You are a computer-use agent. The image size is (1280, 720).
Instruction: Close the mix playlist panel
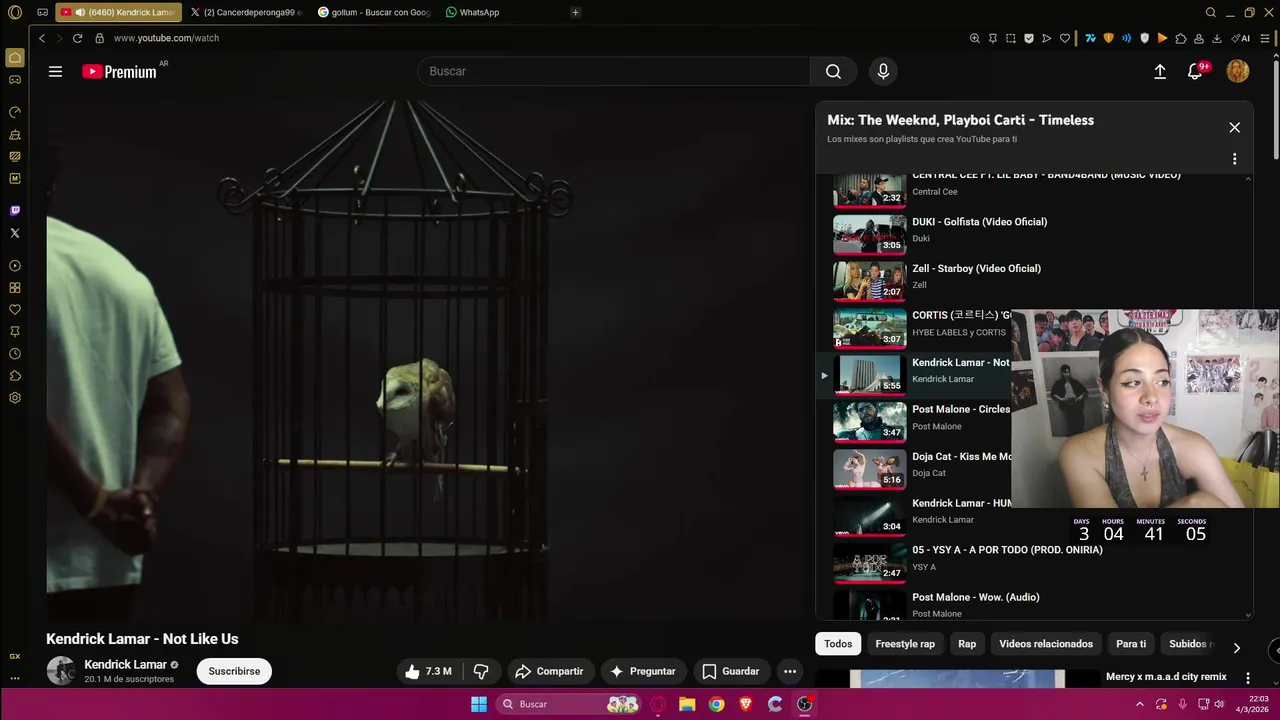pyautogui.click(x=1234, y=127)
